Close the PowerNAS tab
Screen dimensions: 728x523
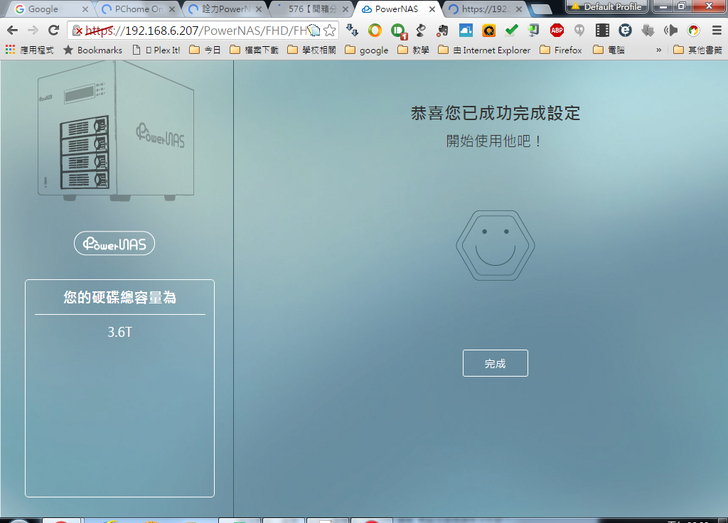point(432,9)
